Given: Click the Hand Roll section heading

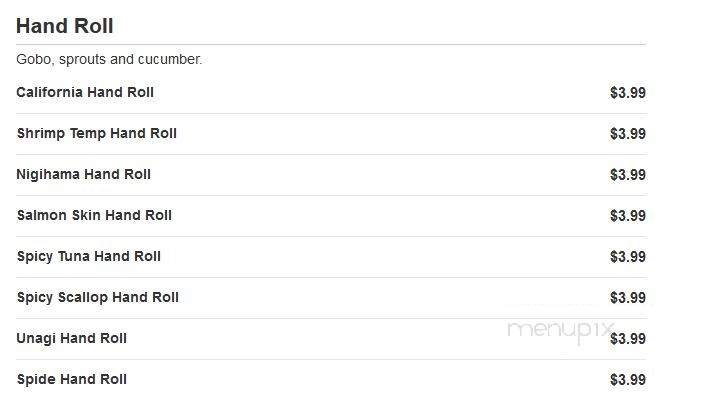Looking at the screenshot, I should 64,26.
